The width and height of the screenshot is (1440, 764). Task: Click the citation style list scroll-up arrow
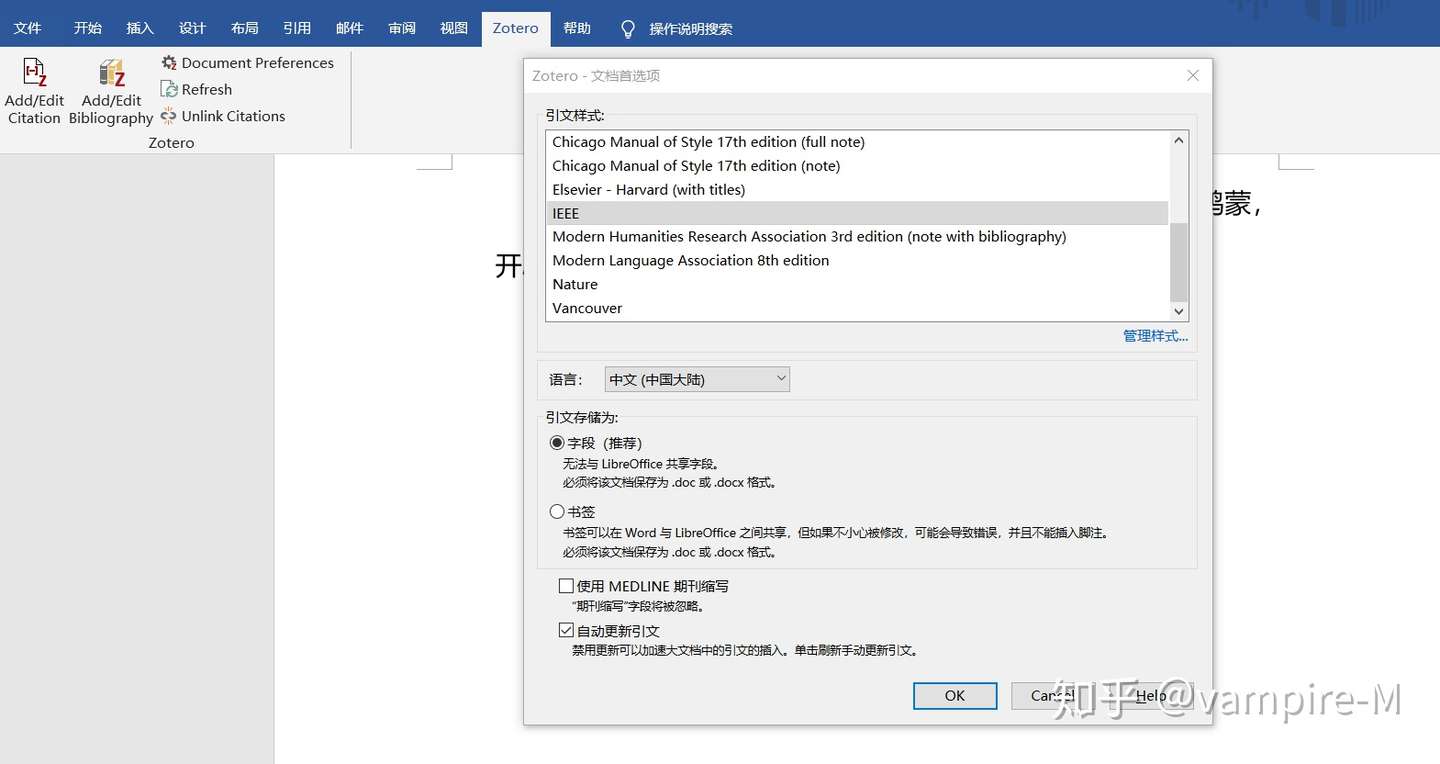(1179, 140)
